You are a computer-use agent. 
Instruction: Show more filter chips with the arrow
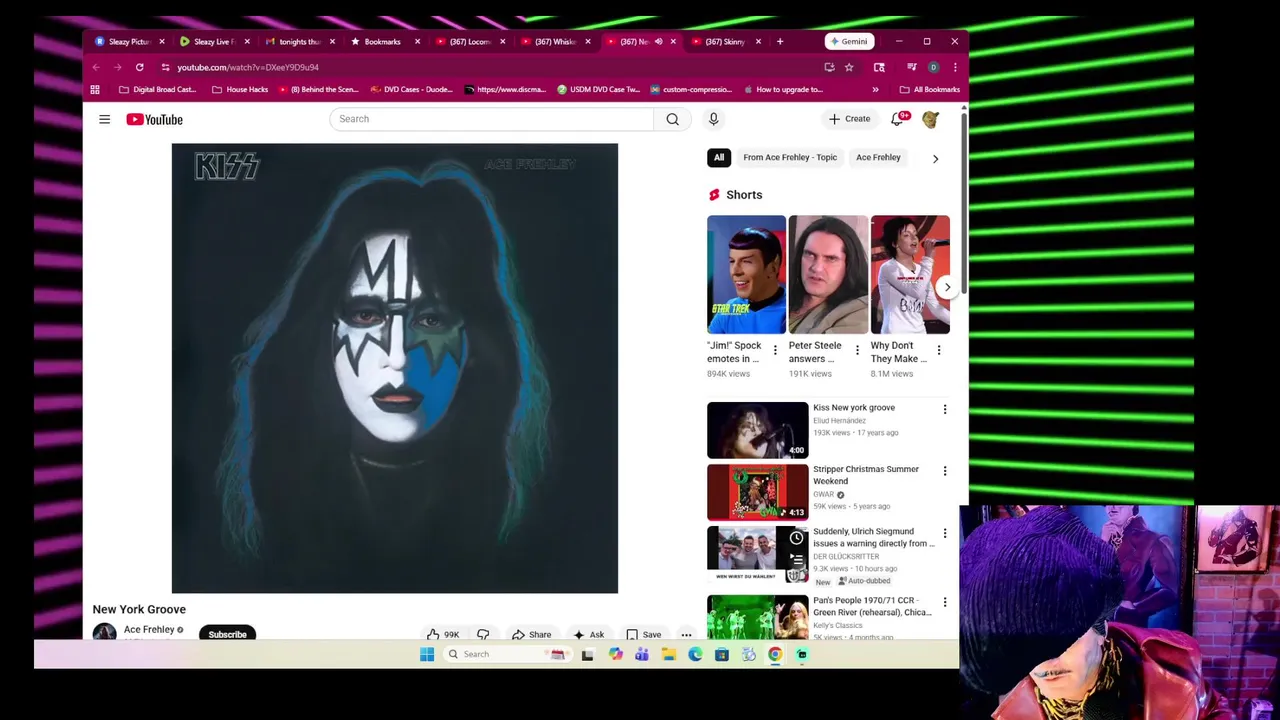[x=935, y=158]
